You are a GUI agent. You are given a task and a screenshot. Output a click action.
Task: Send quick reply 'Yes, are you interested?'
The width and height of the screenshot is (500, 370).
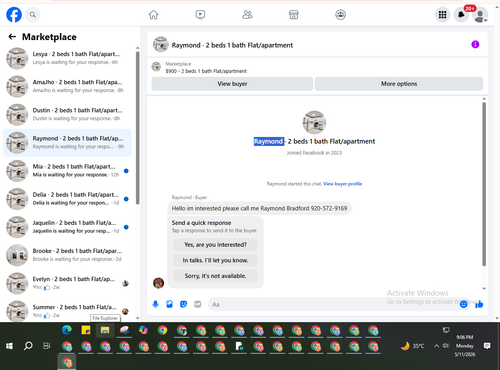coord(215,245)
